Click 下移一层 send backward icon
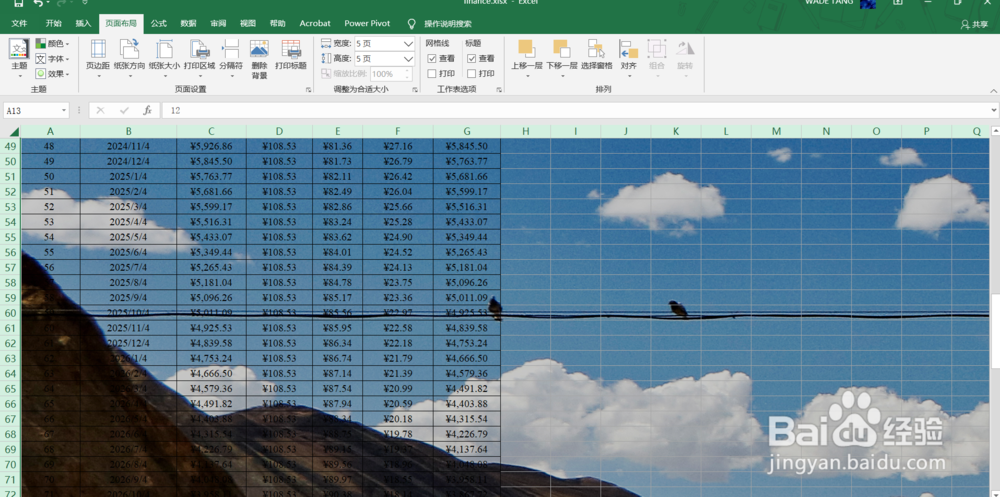1000x497 pixels. click(x=561, y=50)
